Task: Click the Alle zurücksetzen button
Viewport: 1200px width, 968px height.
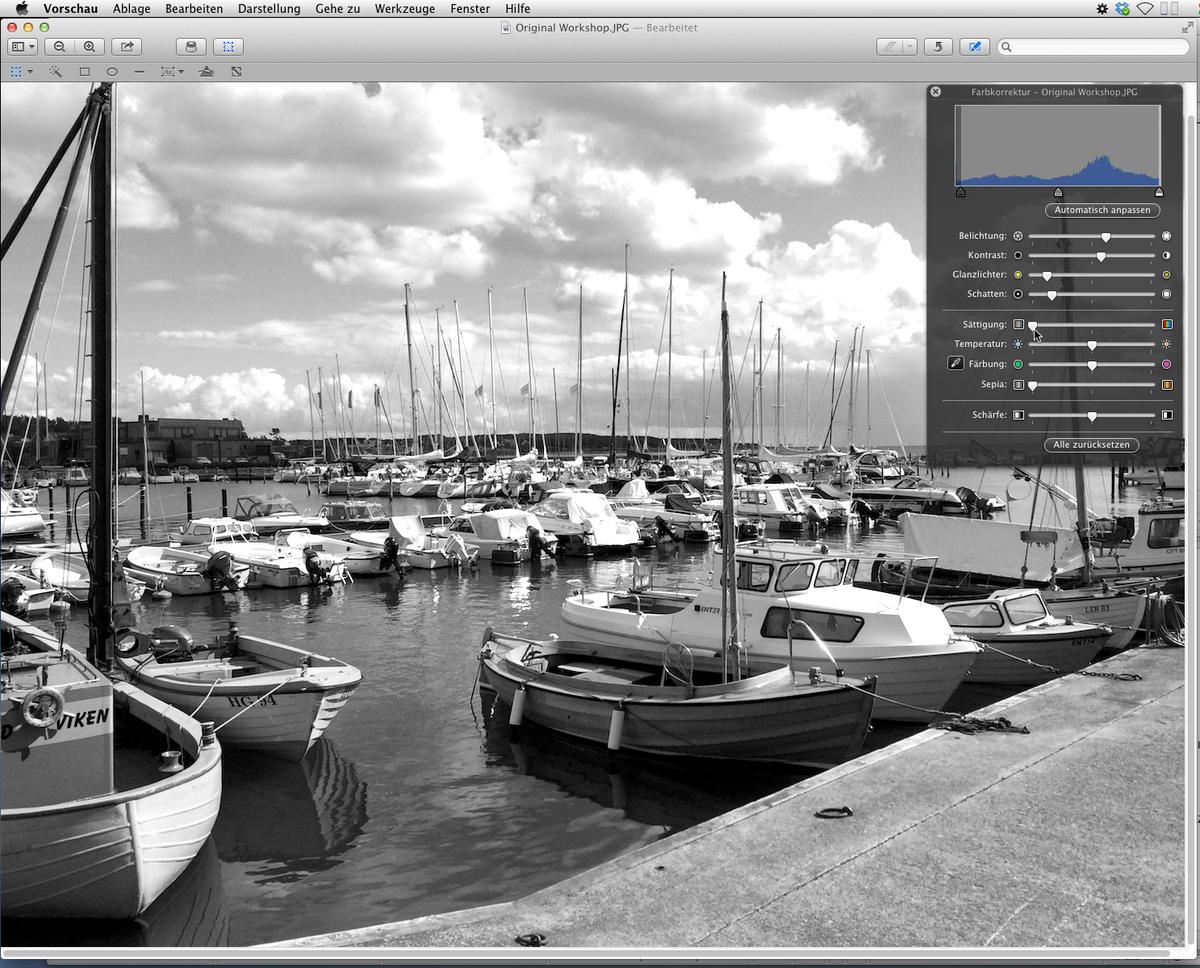Action: pyautogui.click(x=1091, y=444)
